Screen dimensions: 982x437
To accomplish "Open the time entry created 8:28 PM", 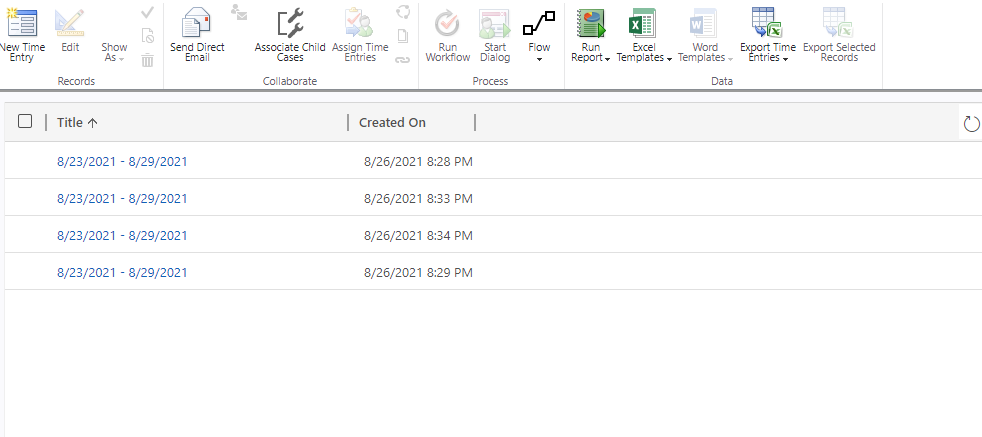I will point(122,161).
